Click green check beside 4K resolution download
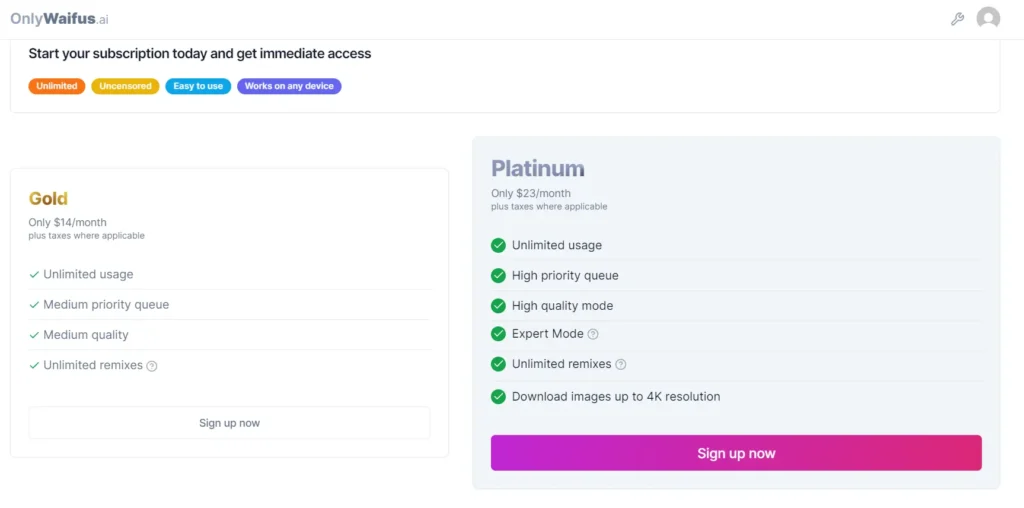 [498, 397]
